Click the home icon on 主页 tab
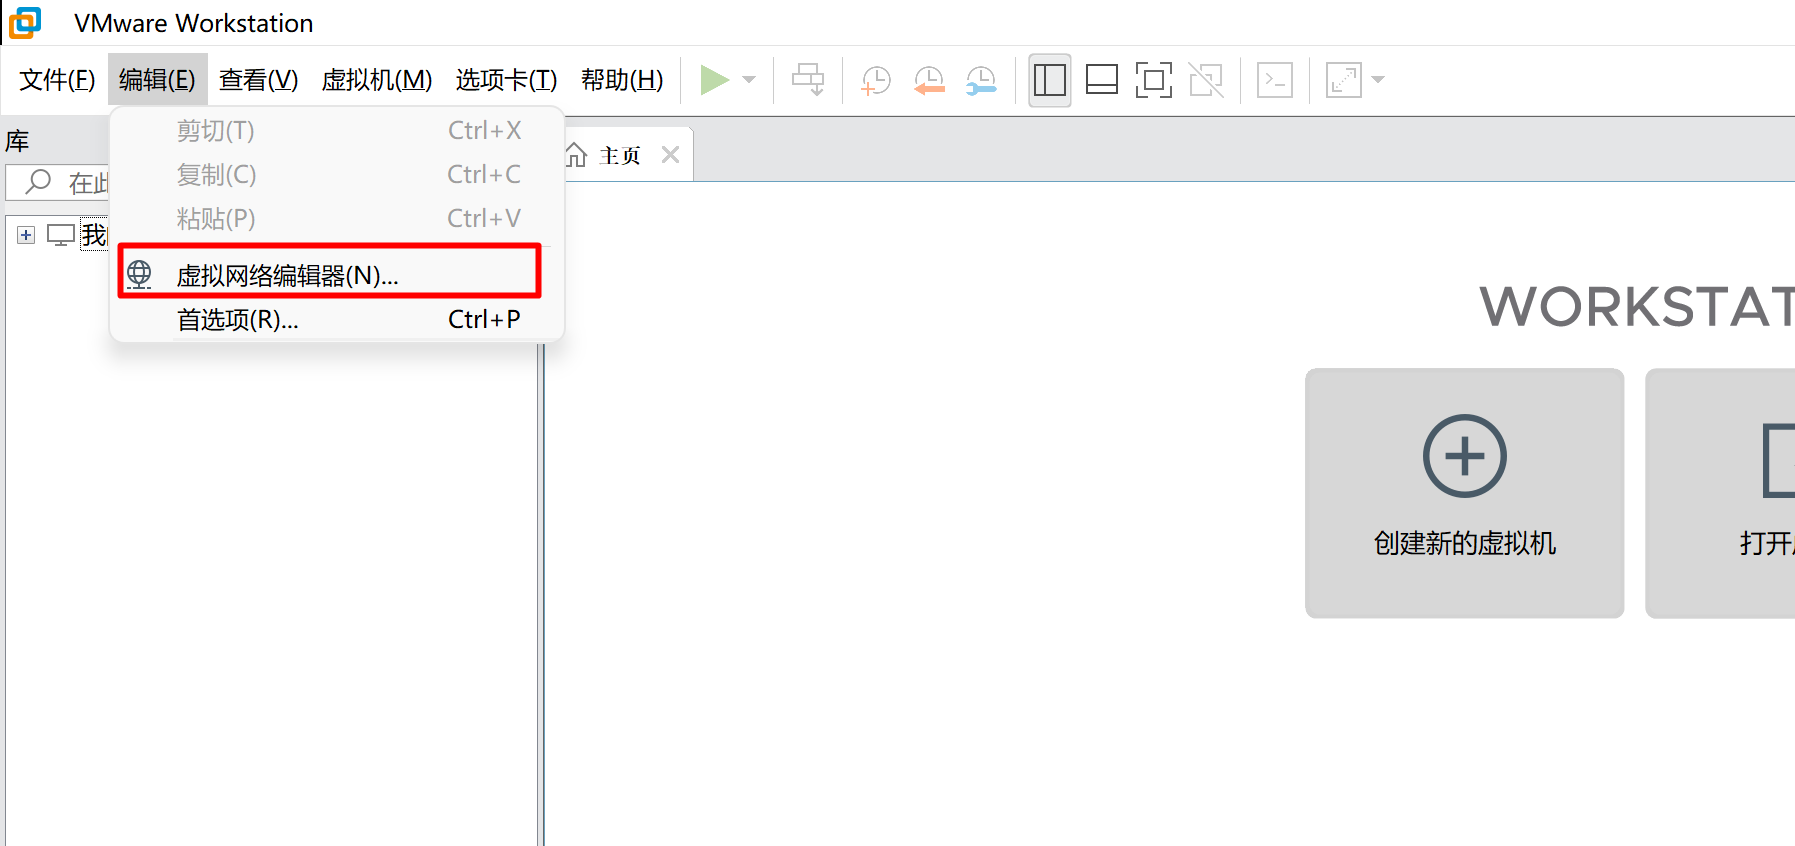Screen dimensions: 1795x846 (576, 155)
